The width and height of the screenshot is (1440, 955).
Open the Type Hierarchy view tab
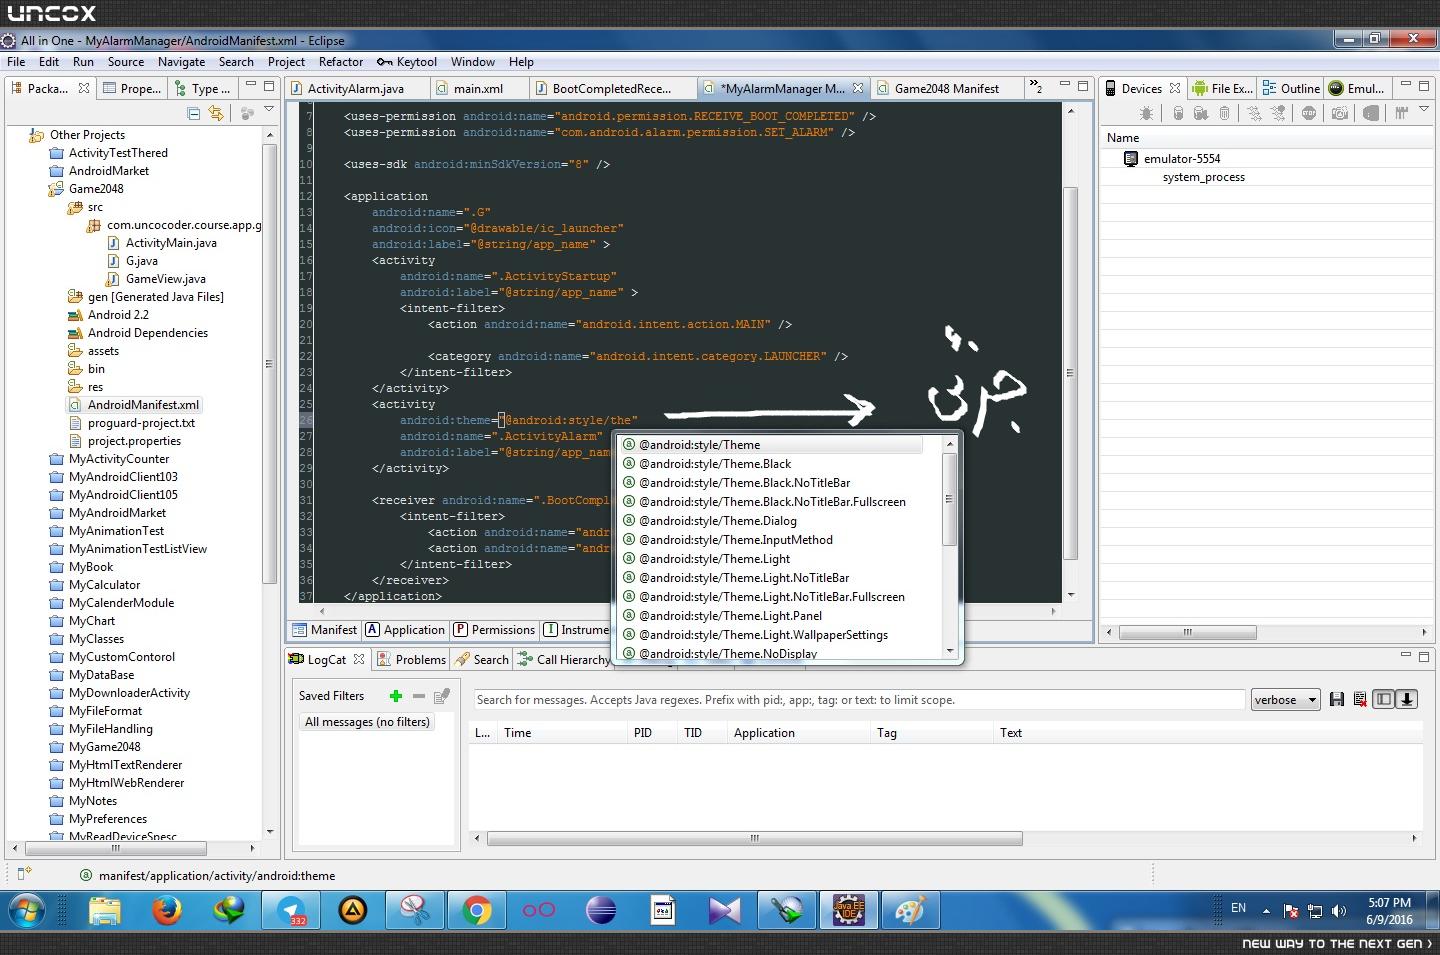coord(203,89)
